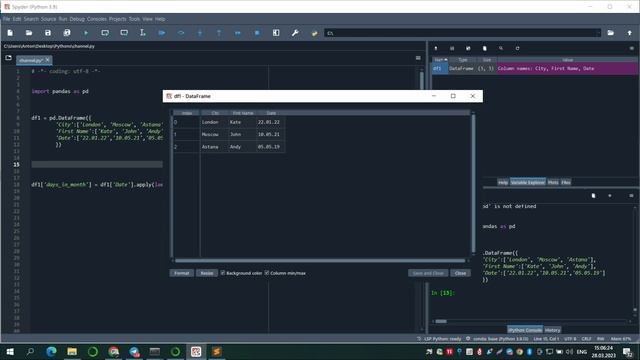Image resolution: width=640 pixels, height=360 pixels.
Task: Click the debug step-return icon
Action: point(219,33)
